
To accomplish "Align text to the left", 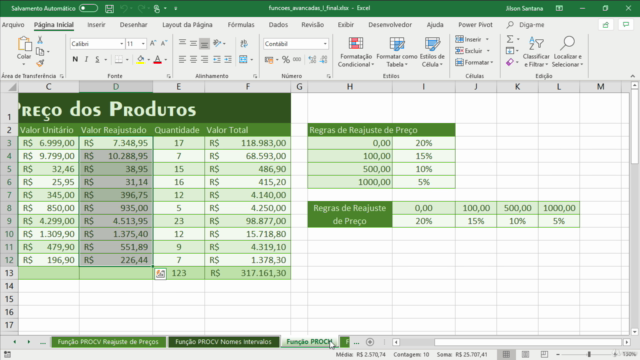I will (182, 60).
